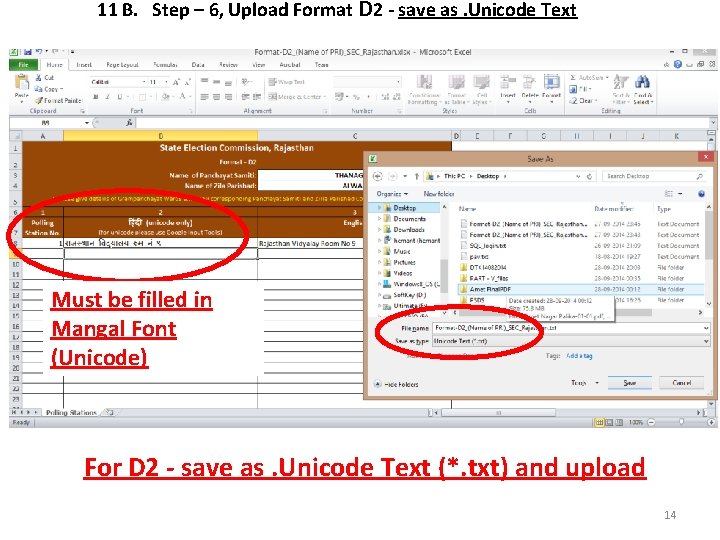
Task: Open the Name Box dropdown arrow
Action: click(x=86, y=123)
